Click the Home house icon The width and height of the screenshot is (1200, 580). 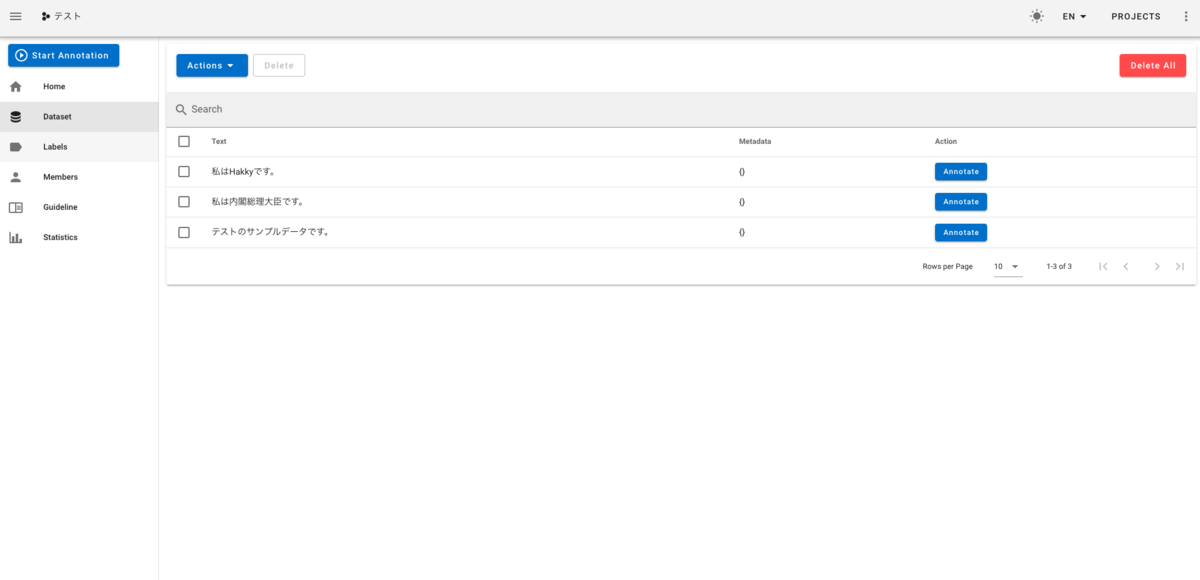point(16,87)
